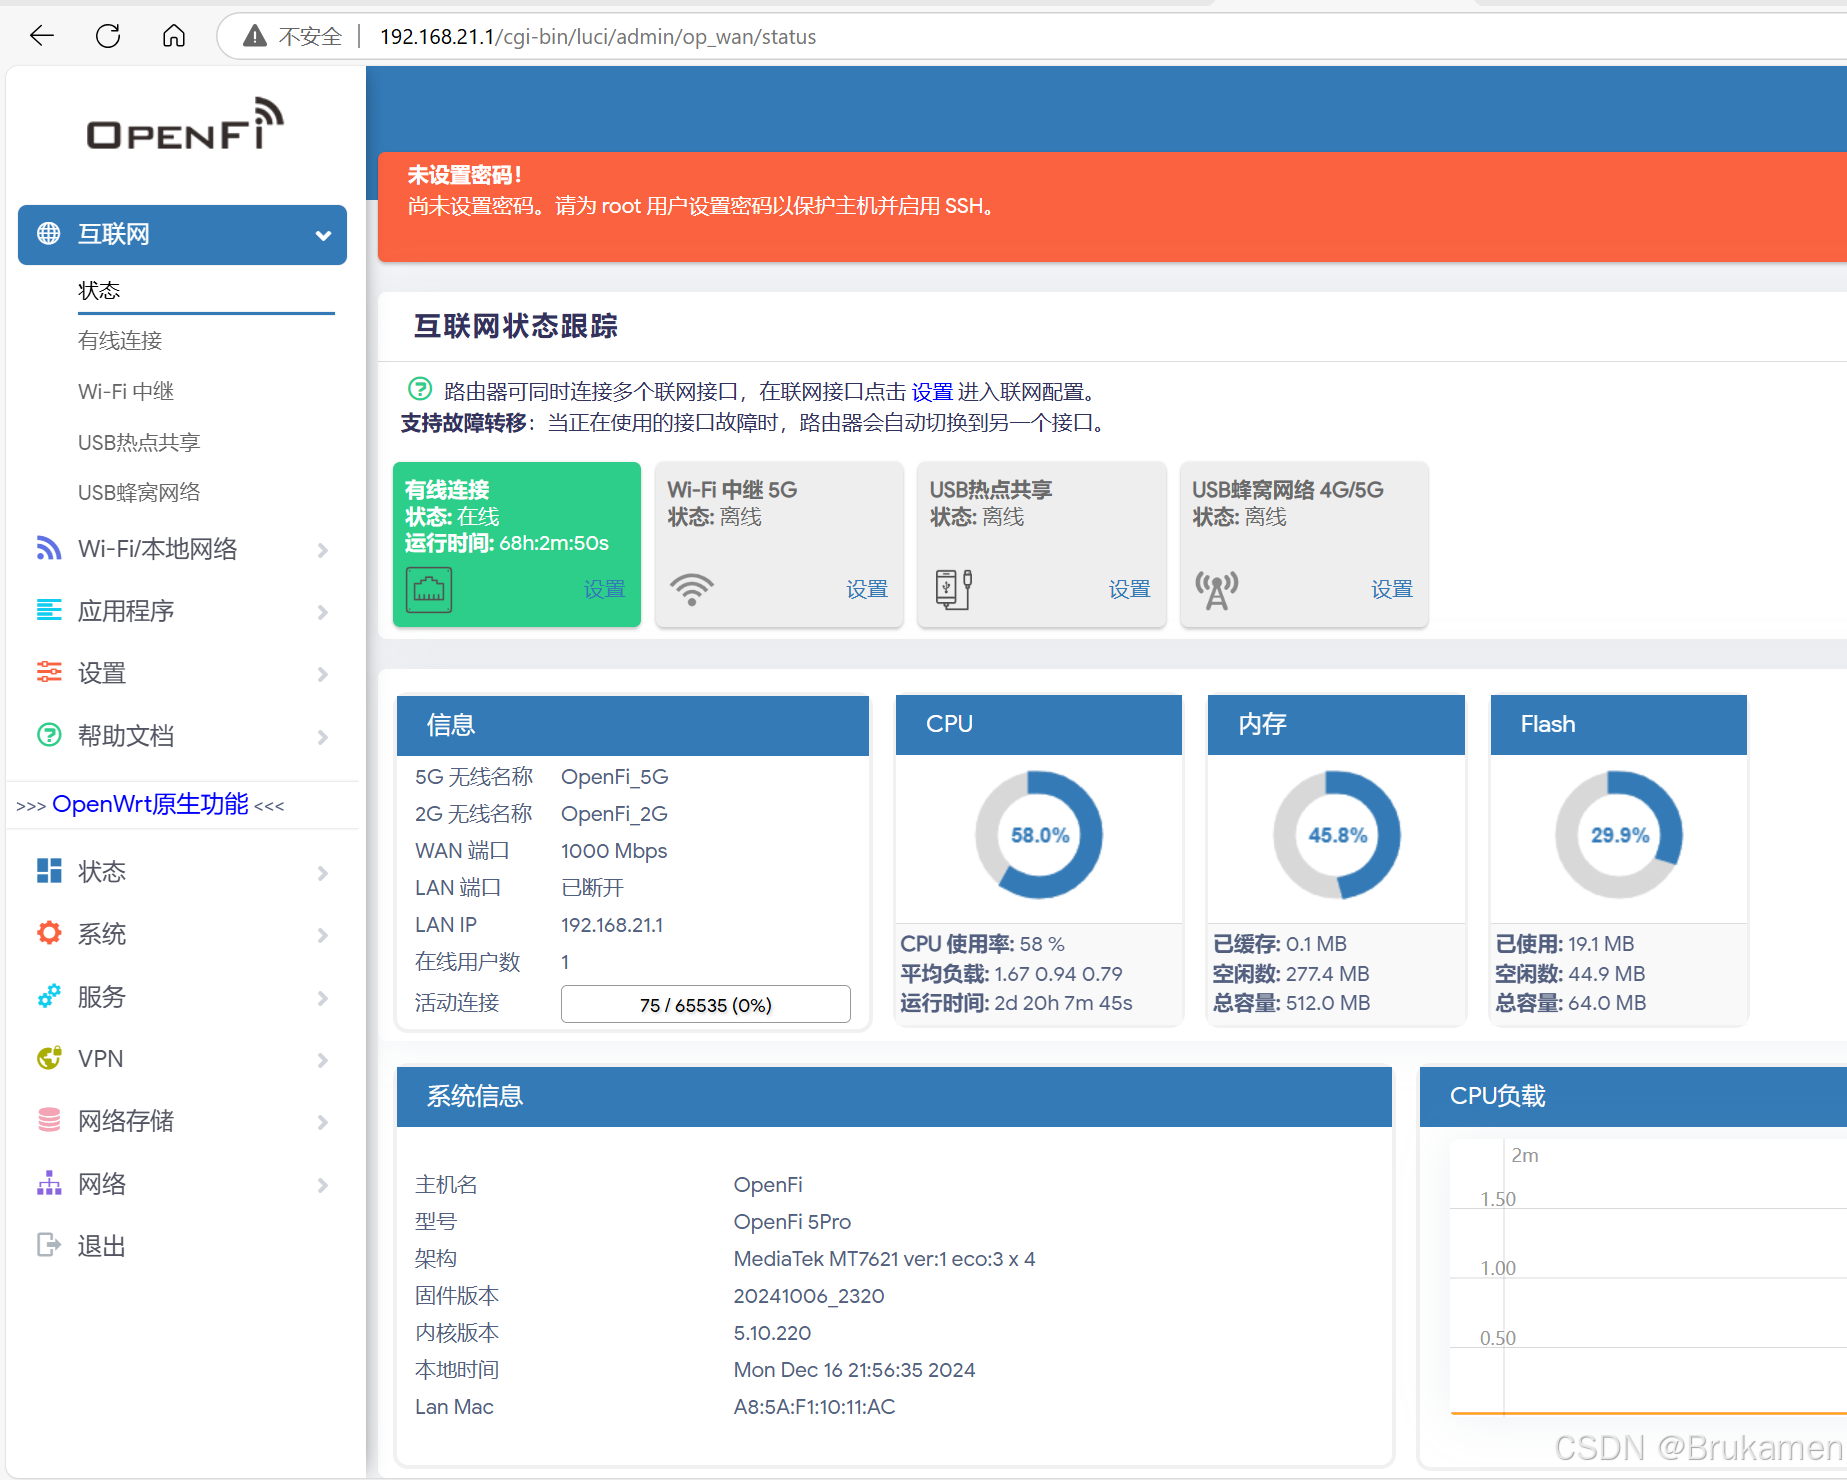Viewport: 1847px width, 1480px height.
Task: Go to browser home icon
Action: point(174,36)
